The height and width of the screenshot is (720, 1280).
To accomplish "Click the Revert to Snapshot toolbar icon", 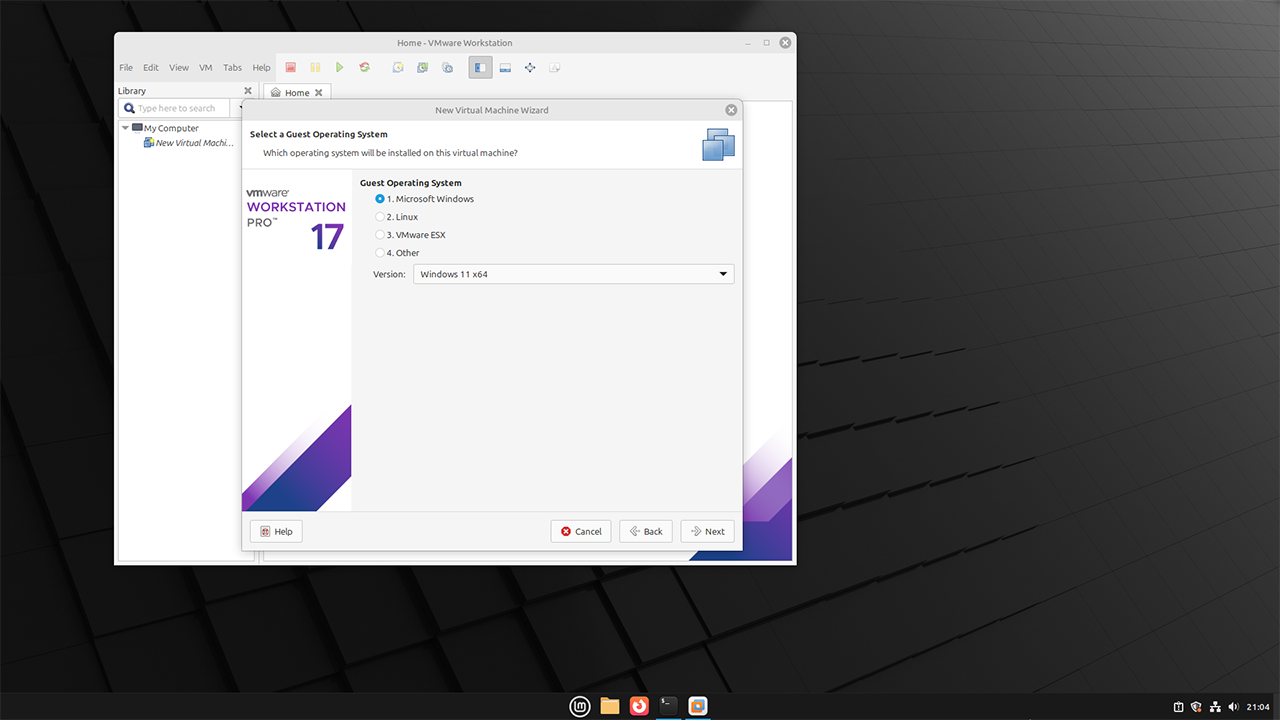I will 422,67.
